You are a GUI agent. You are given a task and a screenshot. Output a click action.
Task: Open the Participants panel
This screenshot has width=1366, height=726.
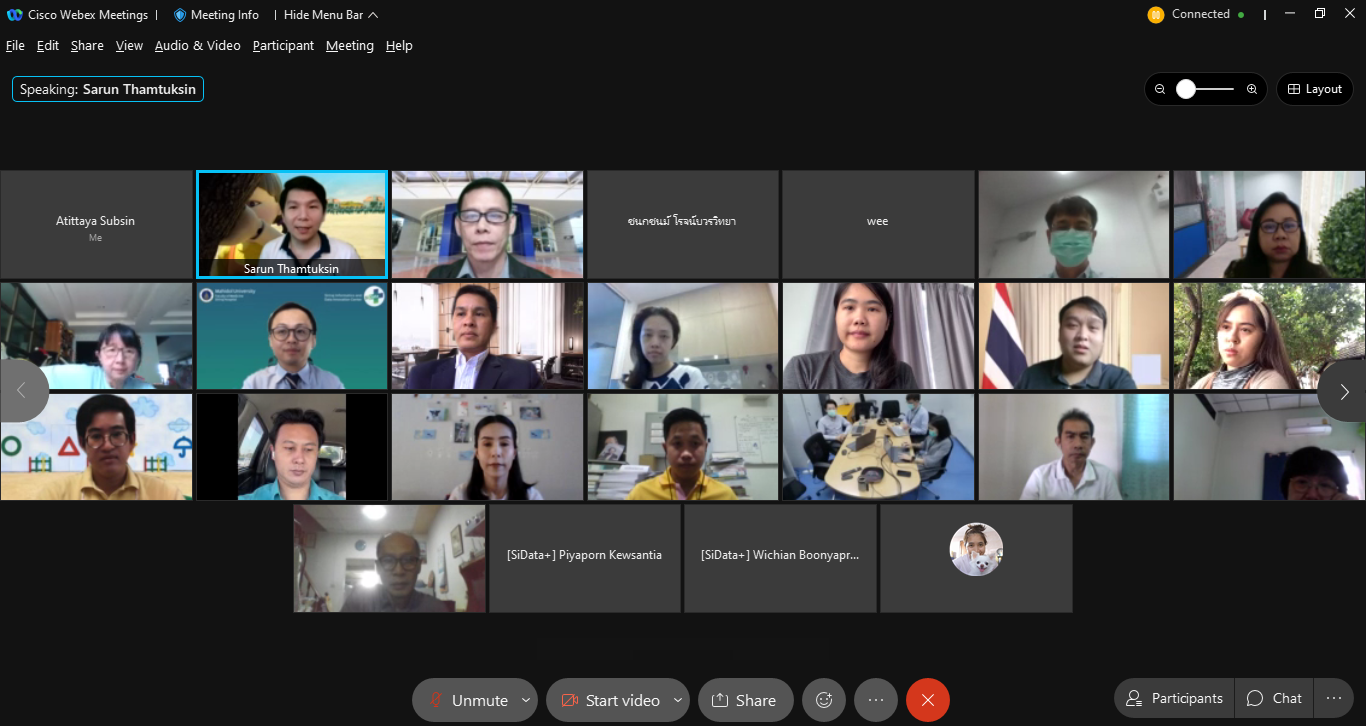coord(1174,698)
